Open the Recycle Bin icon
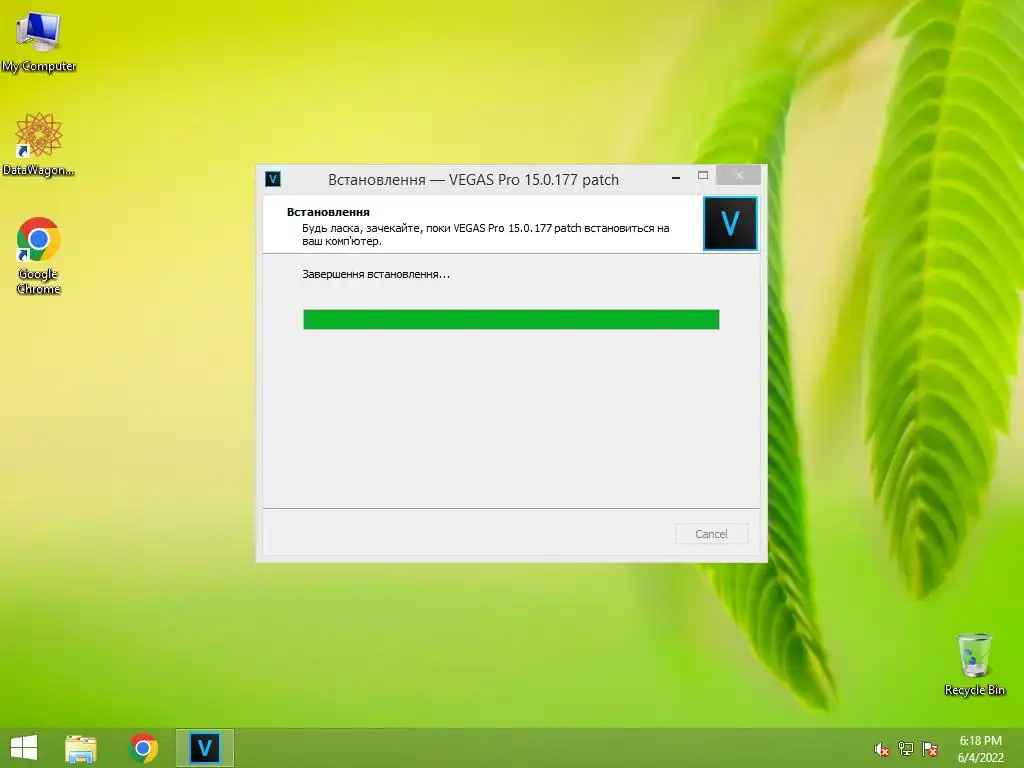 click(x=974, y=664)
